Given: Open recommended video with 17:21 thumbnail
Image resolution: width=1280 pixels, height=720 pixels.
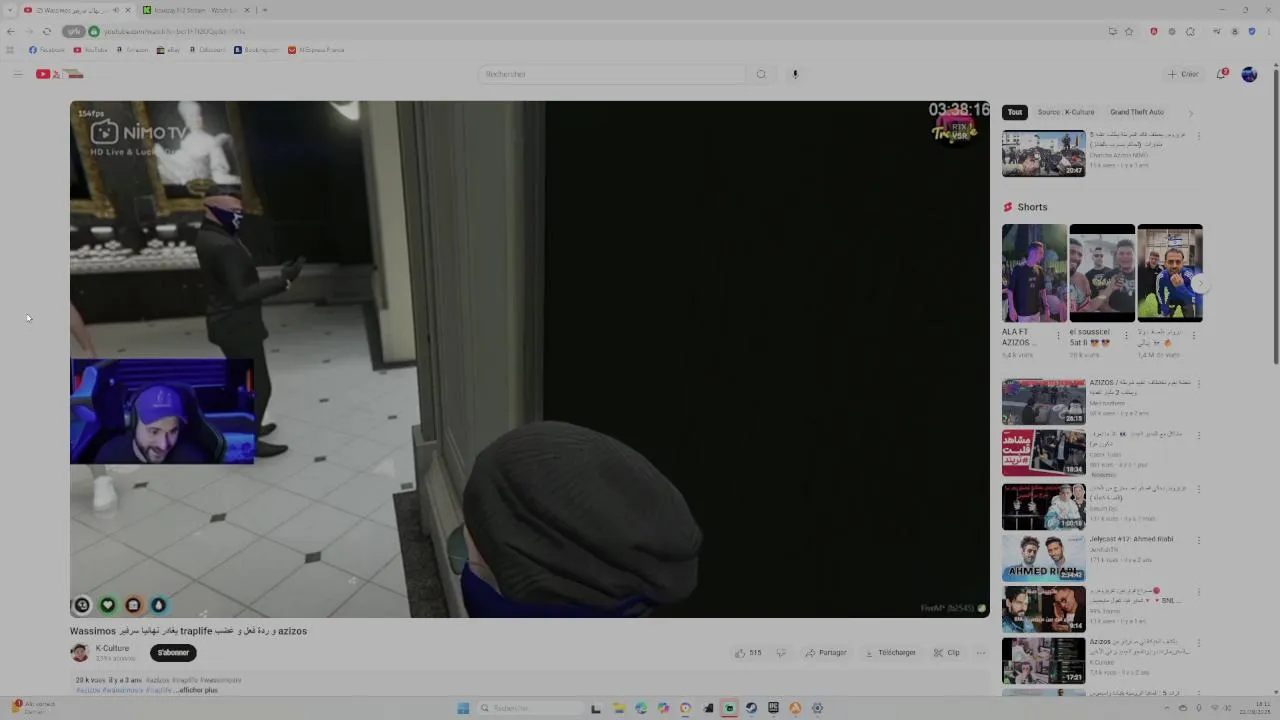Looking at the screenshot, I should 1043,660.
